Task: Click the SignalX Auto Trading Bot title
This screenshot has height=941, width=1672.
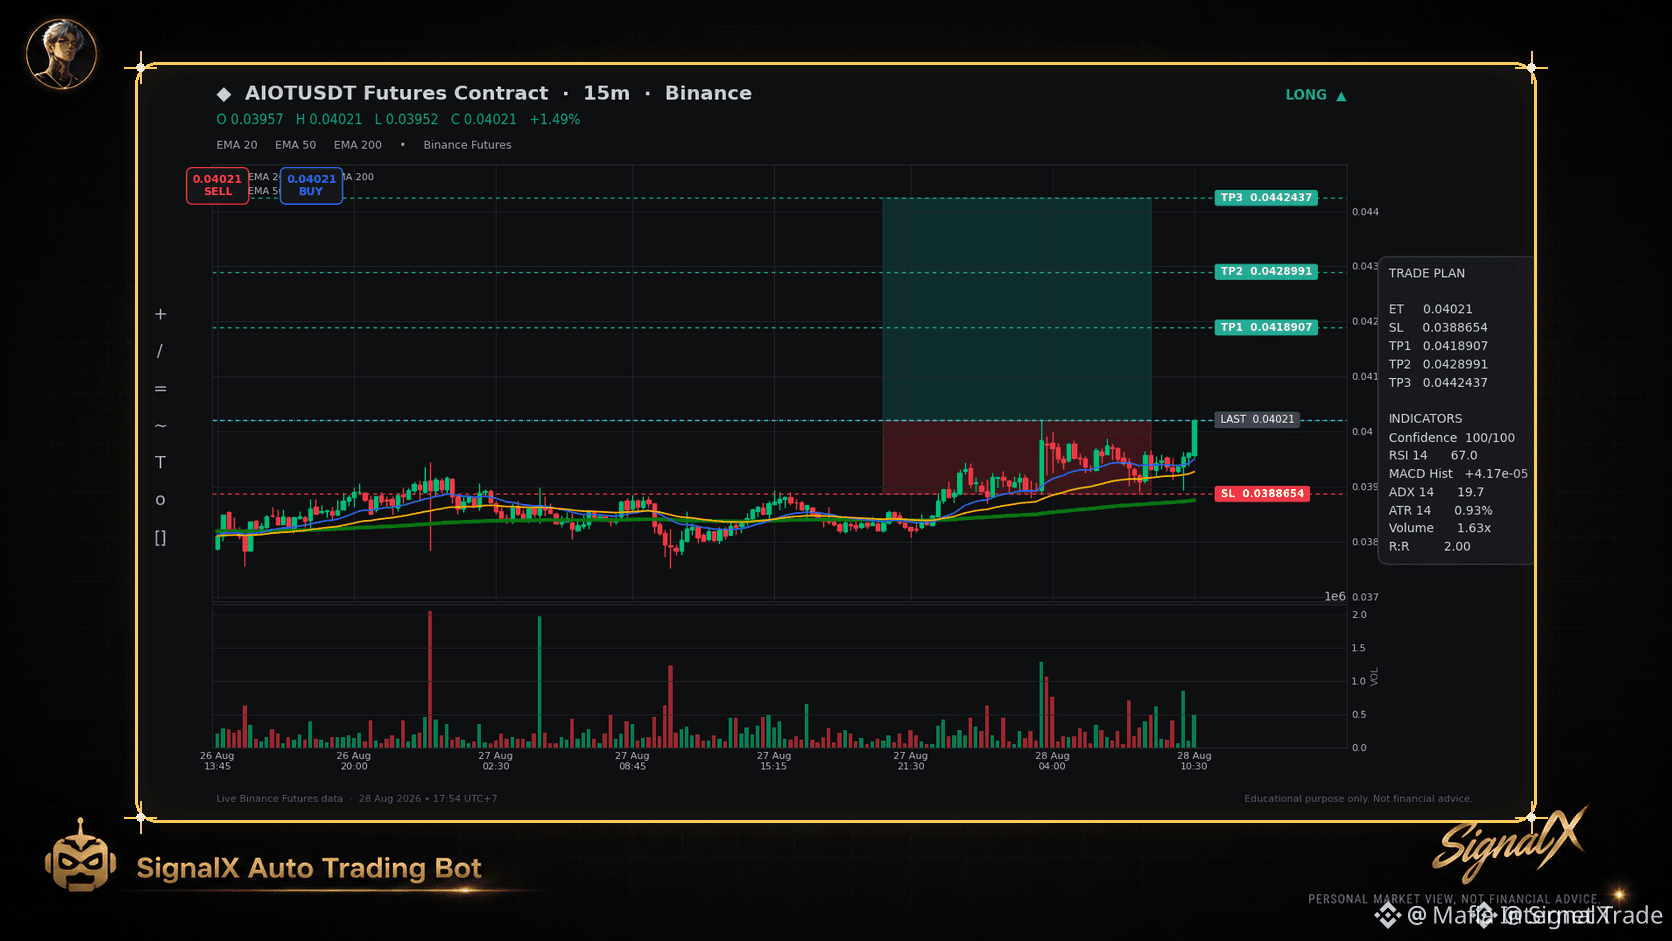Action: 309,868
